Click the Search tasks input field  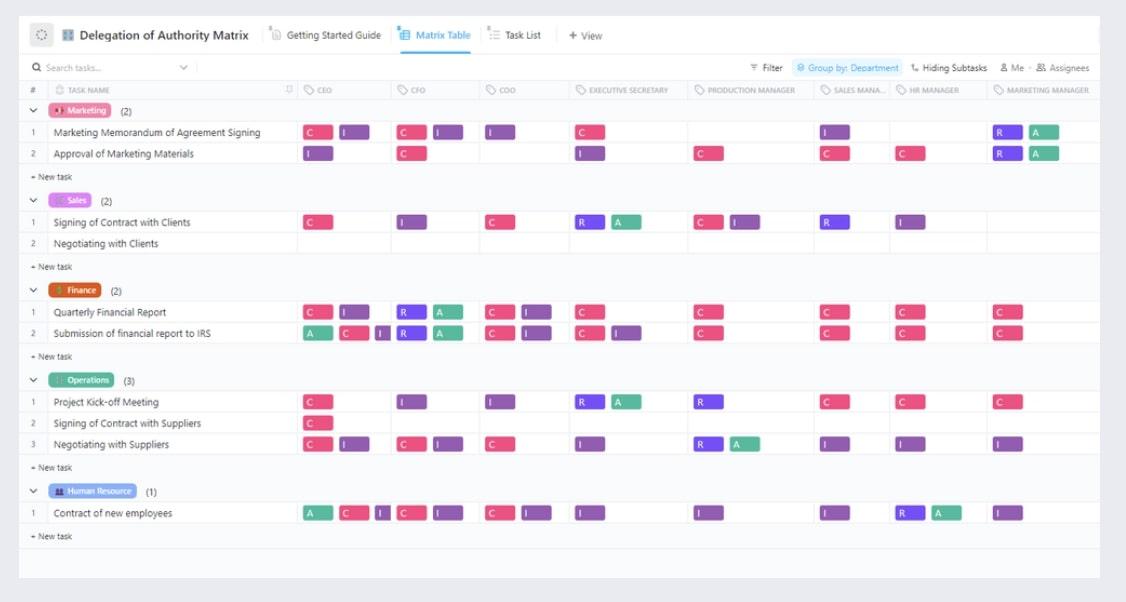tap(100, 68)
